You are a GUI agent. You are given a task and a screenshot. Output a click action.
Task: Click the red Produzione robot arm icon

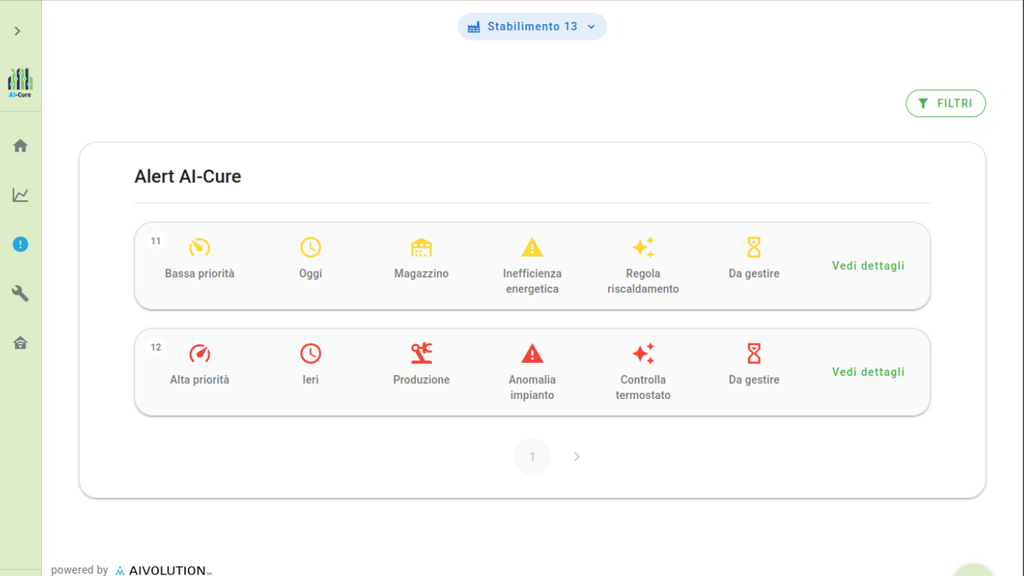pos(421,353)
